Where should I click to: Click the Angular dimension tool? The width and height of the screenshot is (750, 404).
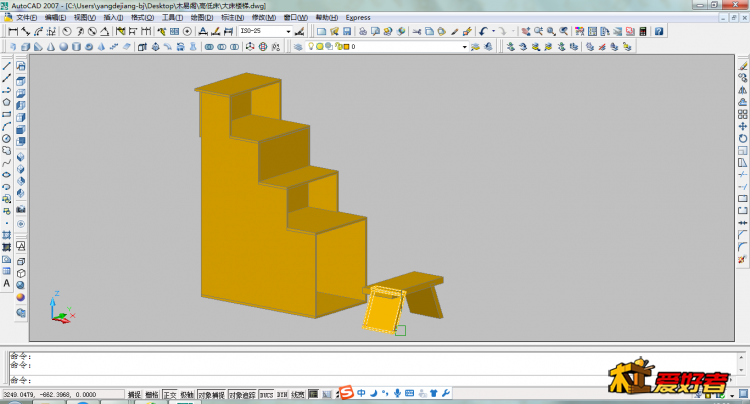[104, 32]
